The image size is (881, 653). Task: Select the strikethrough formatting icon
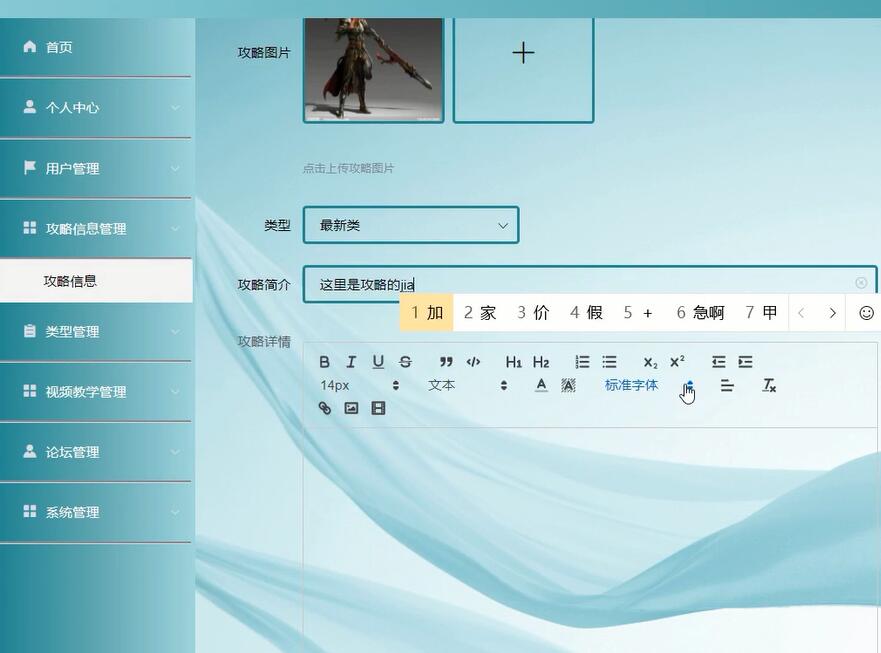pos(405,361)
